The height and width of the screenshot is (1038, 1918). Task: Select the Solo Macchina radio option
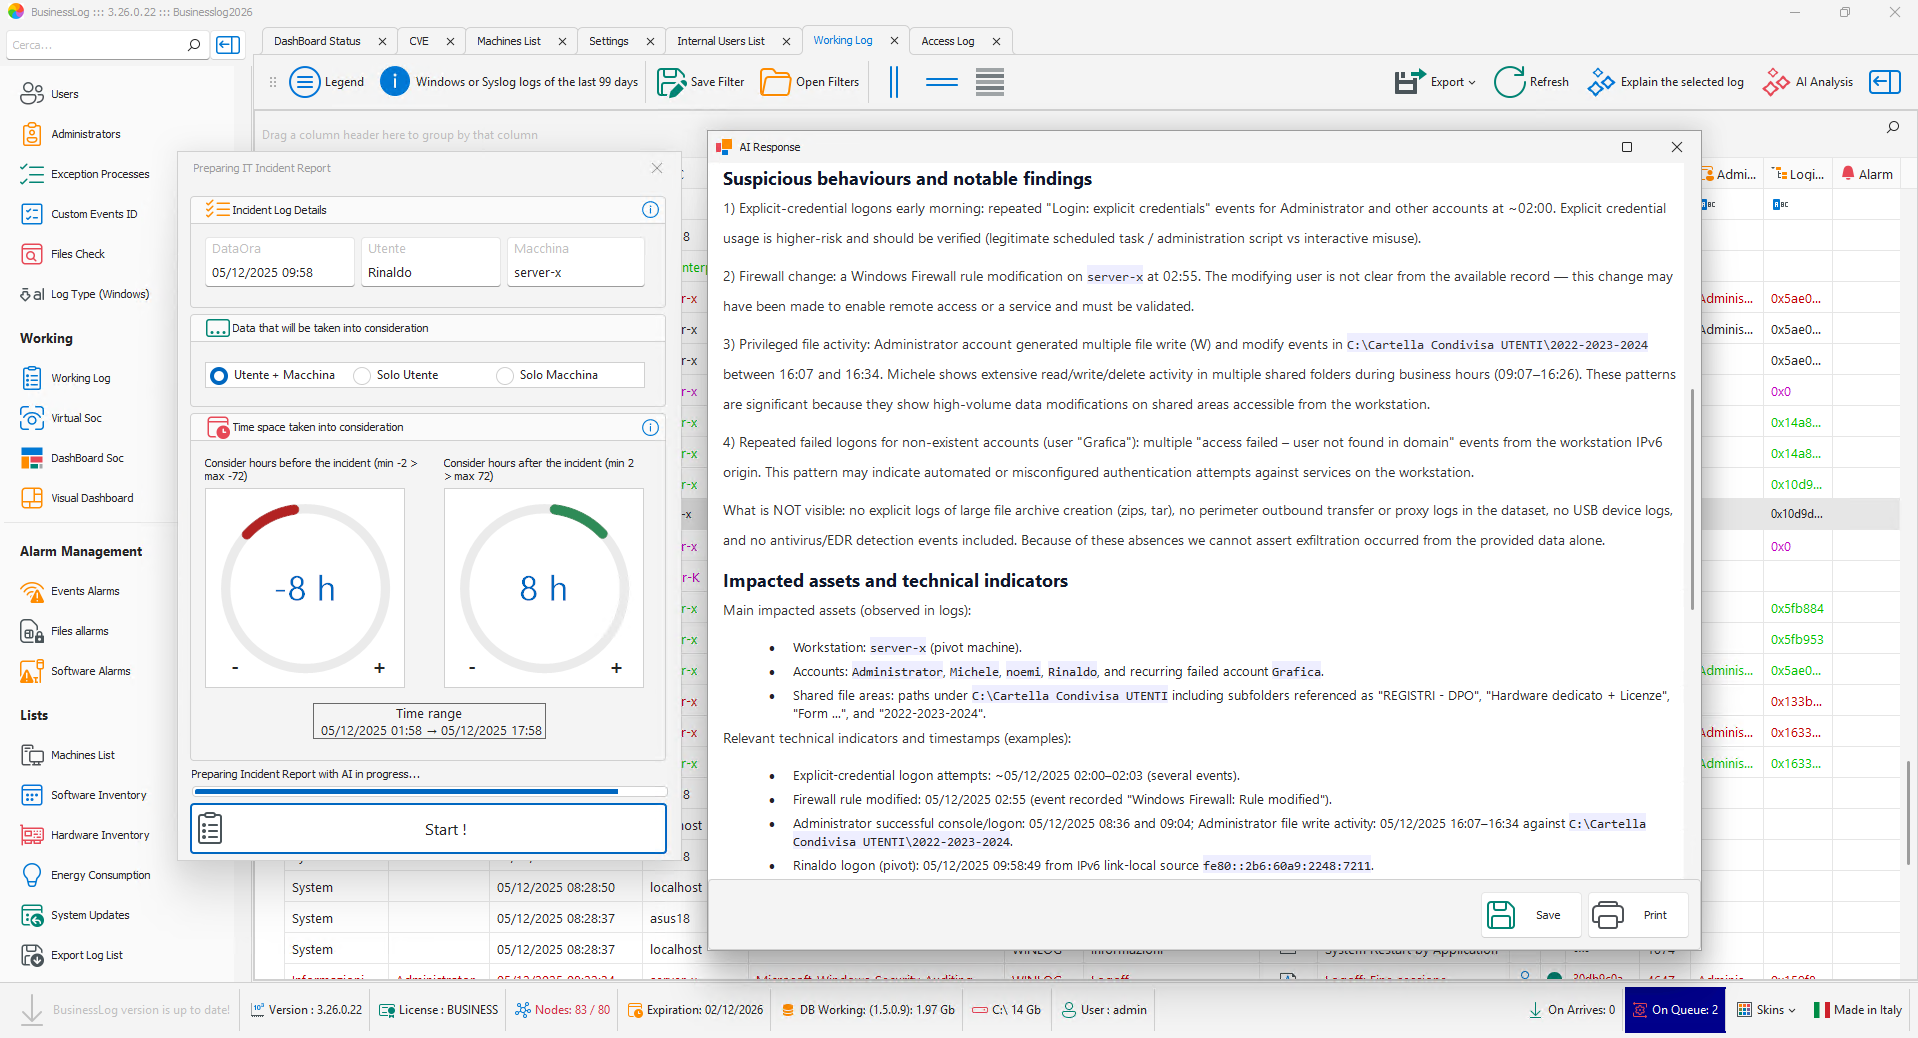pos(505,375)
